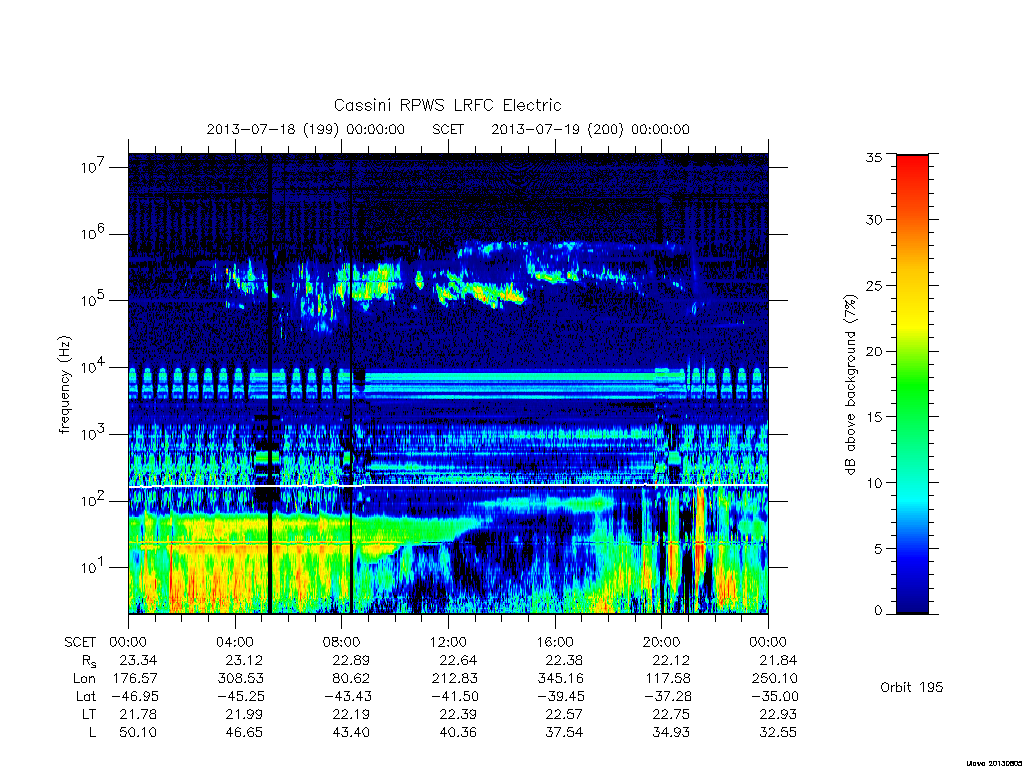Click the plot title Cassini RPWS LRFC Electric

coord(447,105)
